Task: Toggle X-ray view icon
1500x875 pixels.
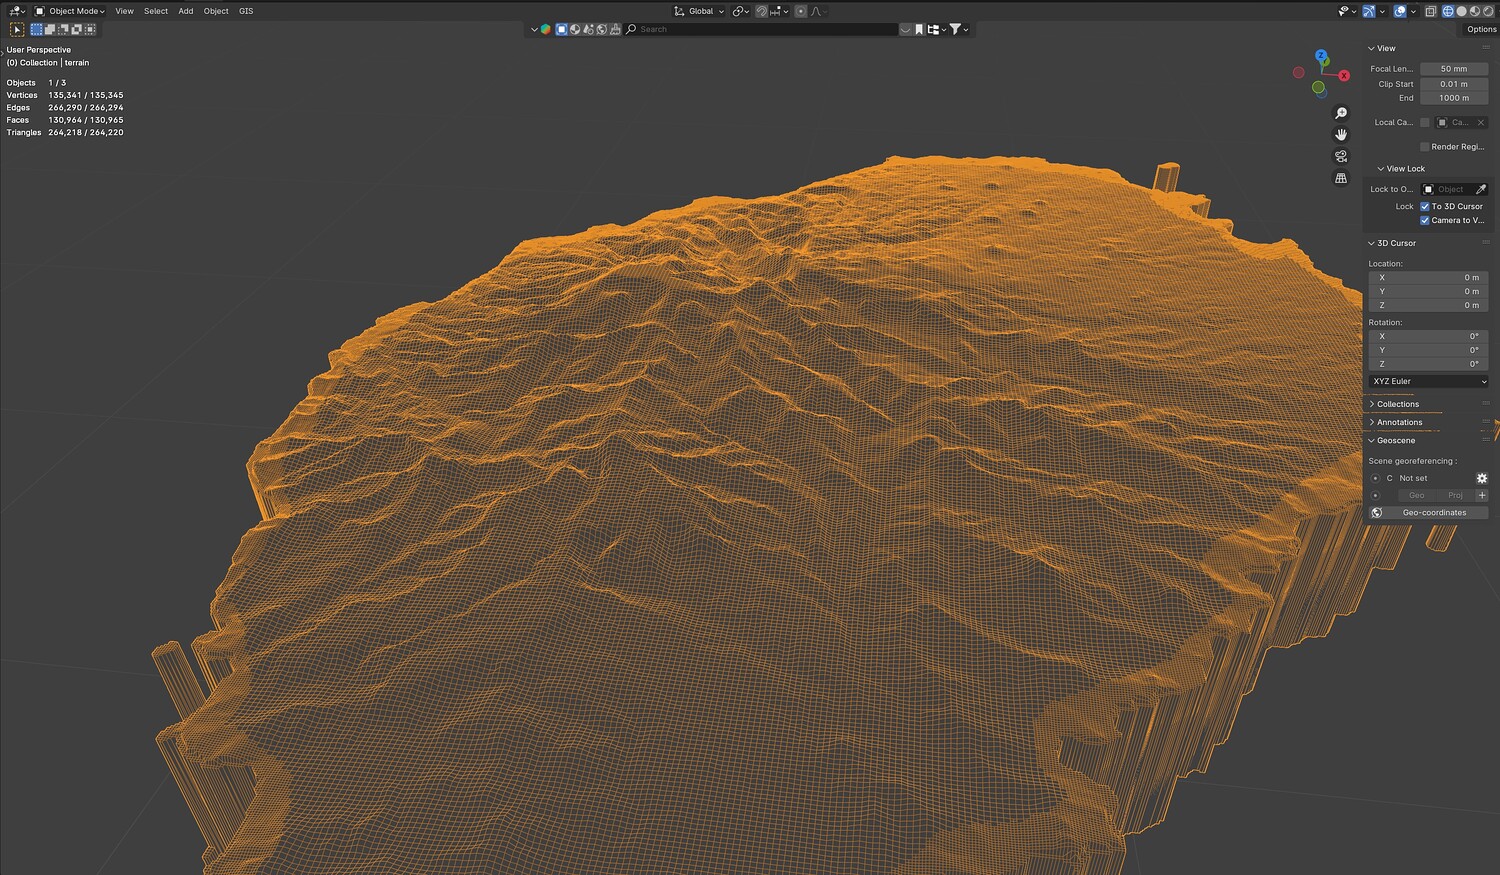Action: pos(1431,11)
